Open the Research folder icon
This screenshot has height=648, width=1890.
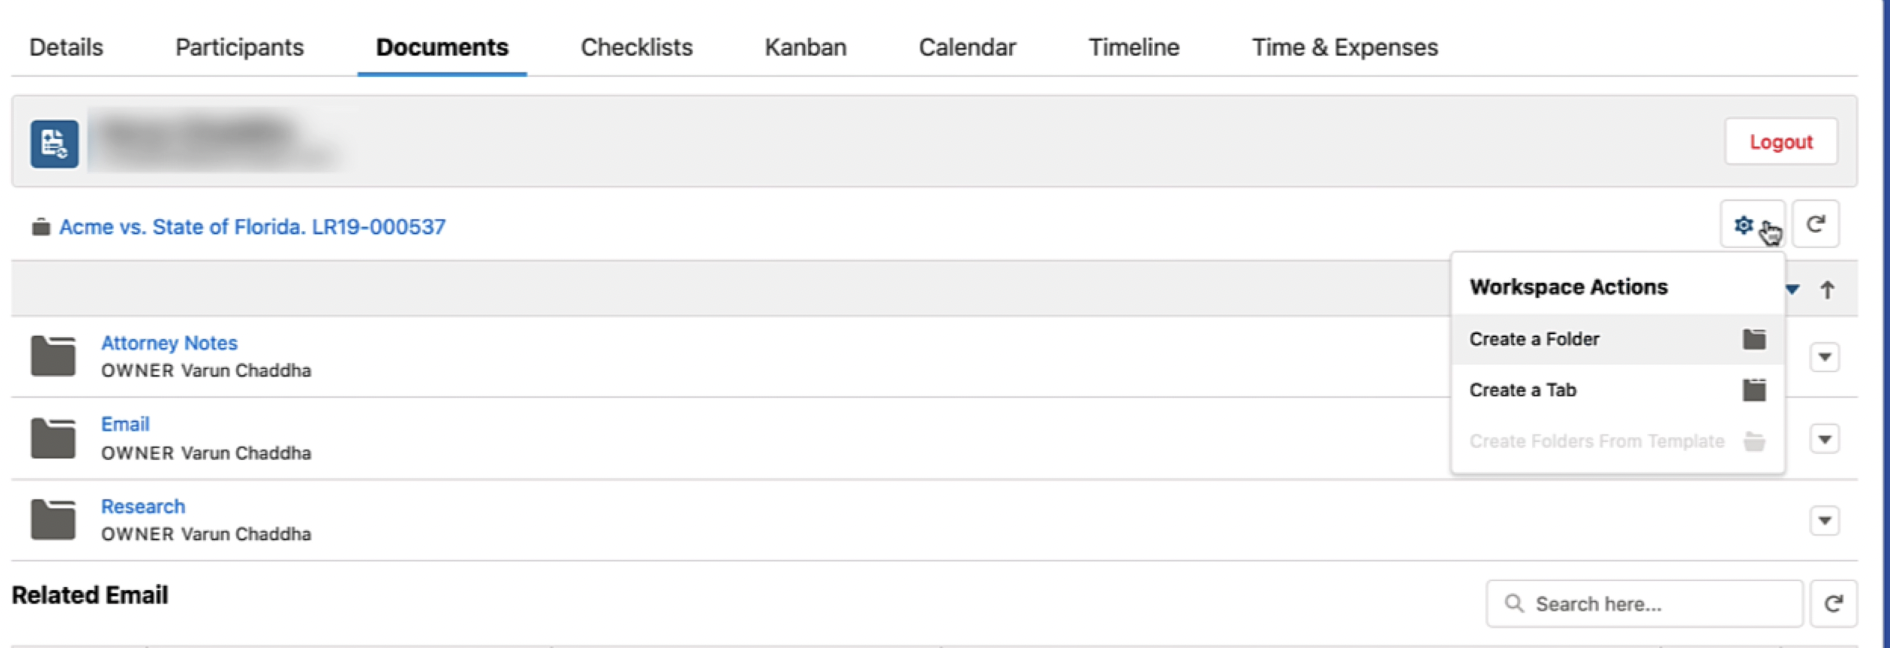pos(53,518)
